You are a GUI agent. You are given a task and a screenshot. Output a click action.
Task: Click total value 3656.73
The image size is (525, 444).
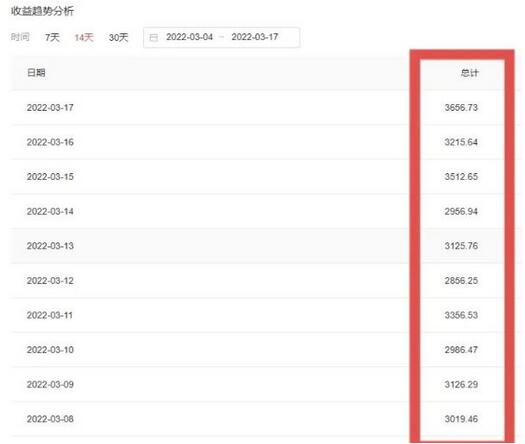click(x=461, y=107)
